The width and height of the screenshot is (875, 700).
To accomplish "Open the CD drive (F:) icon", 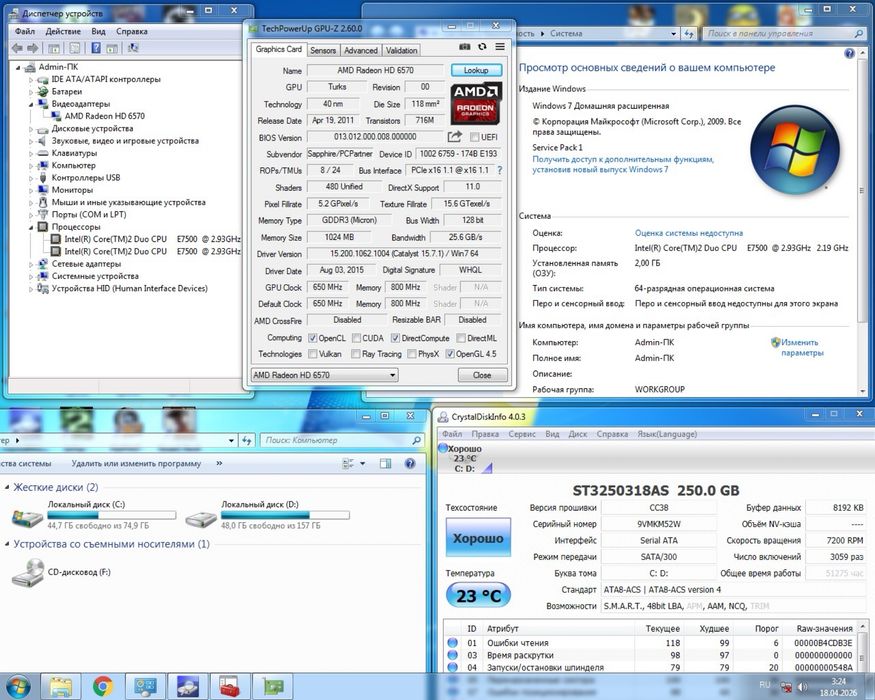I will [28, 573].
